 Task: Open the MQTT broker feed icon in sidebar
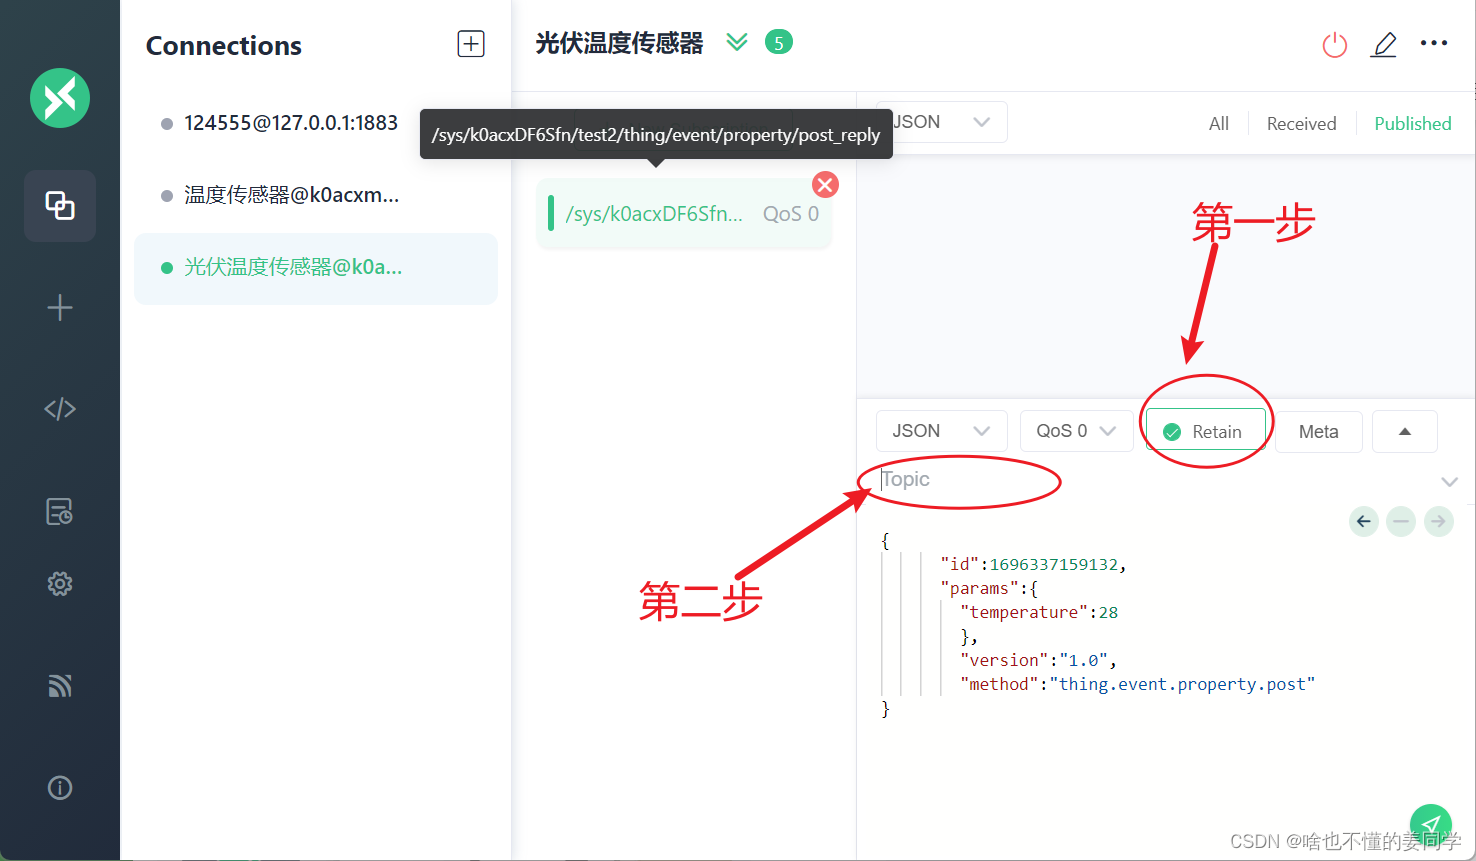tap(60, 685)
